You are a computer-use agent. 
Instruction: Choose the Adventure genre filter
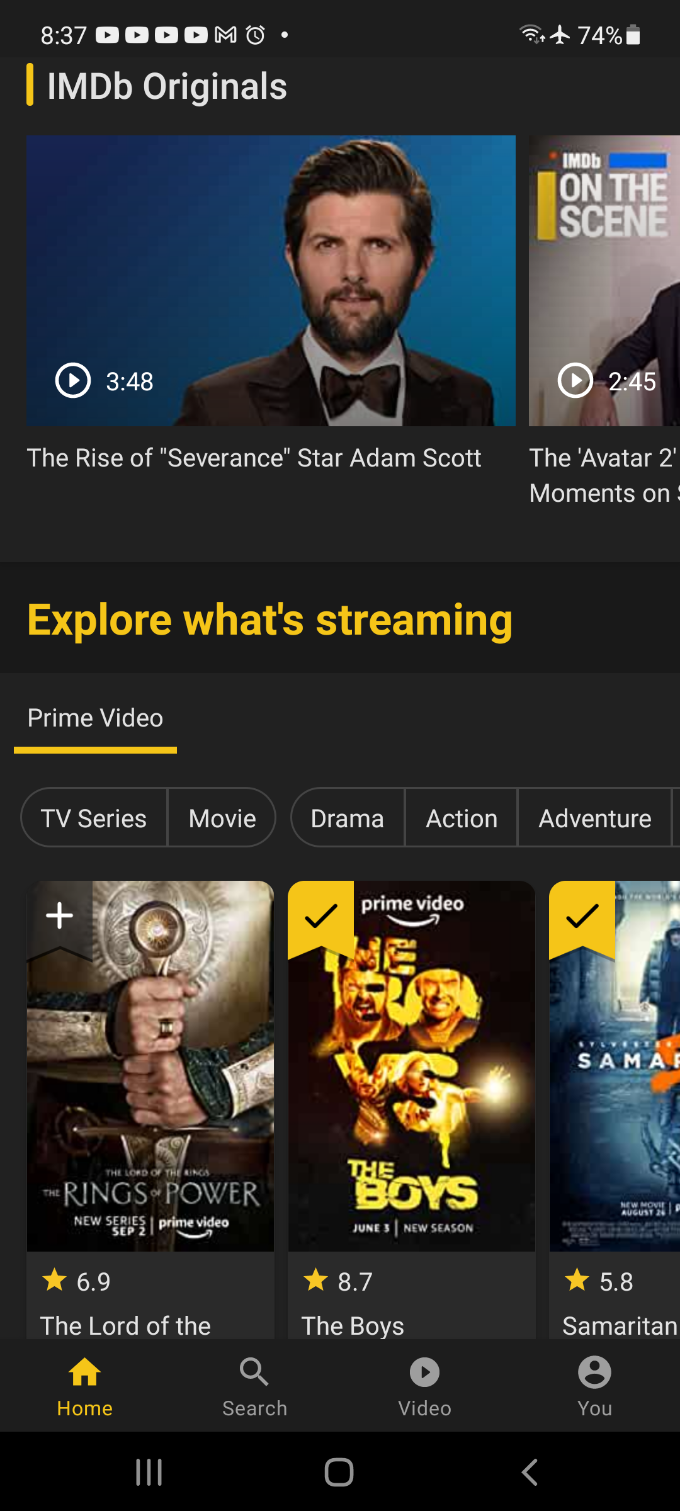point(595,818)
